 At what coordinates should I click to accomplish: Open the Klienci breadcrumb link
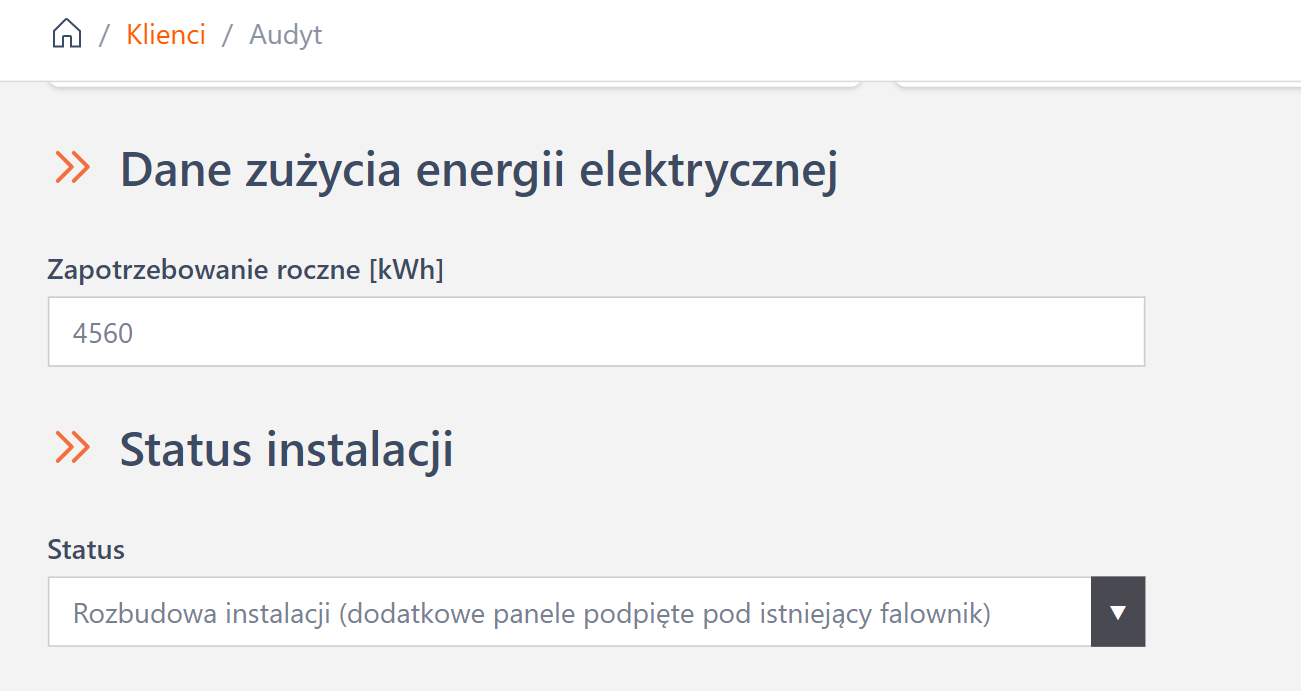[x=166, y=35]
